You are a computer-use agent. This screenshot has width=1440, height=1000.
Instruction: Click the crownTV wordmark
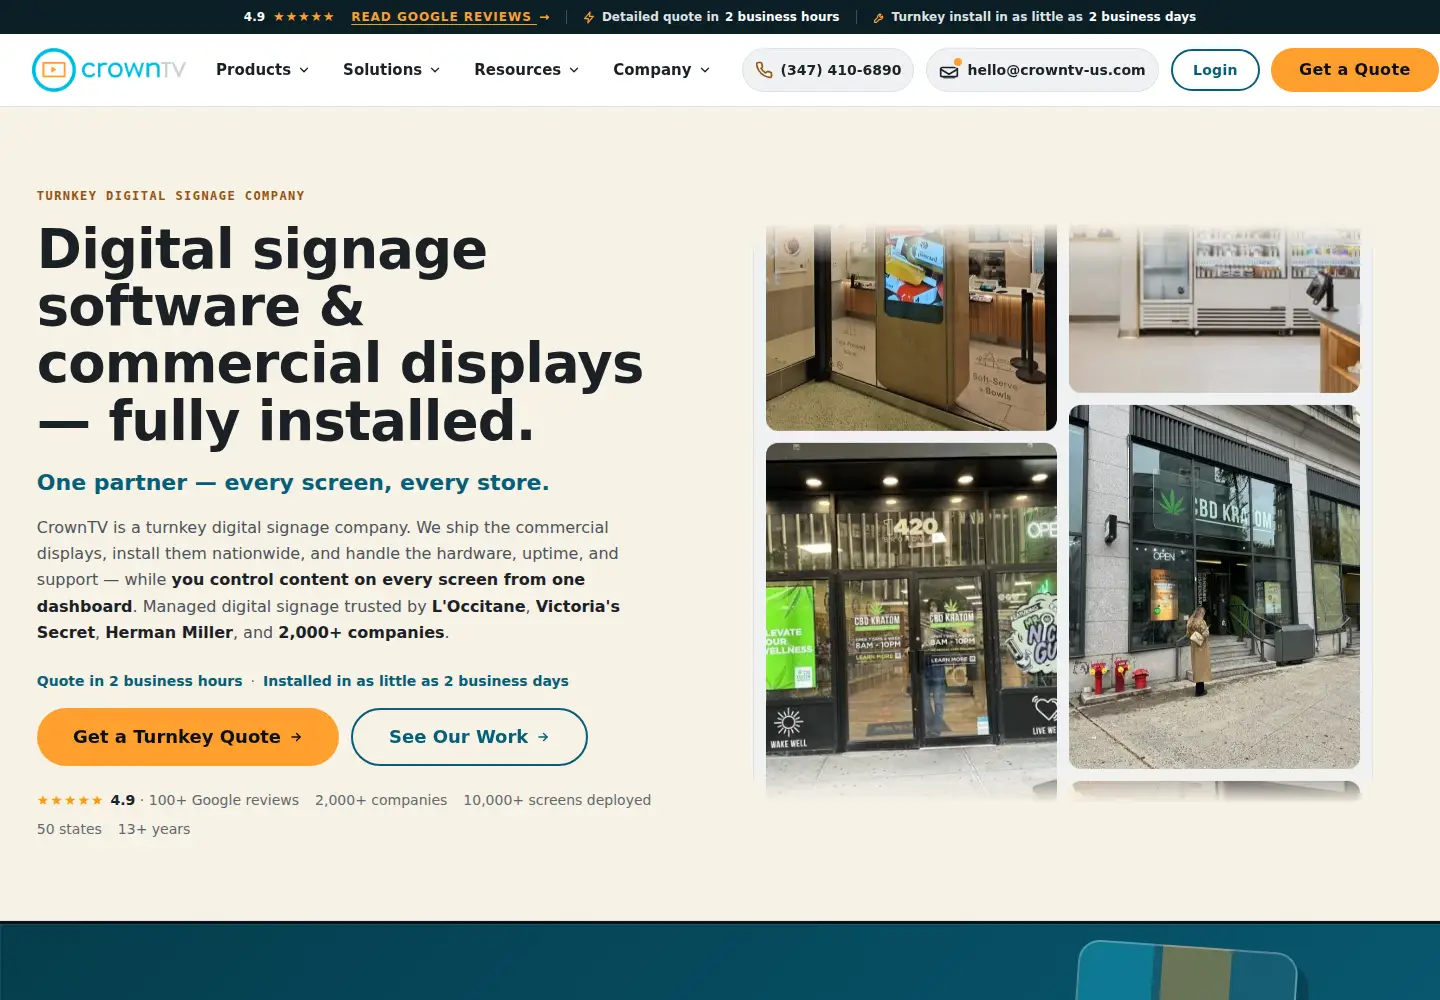click(133, 70)
